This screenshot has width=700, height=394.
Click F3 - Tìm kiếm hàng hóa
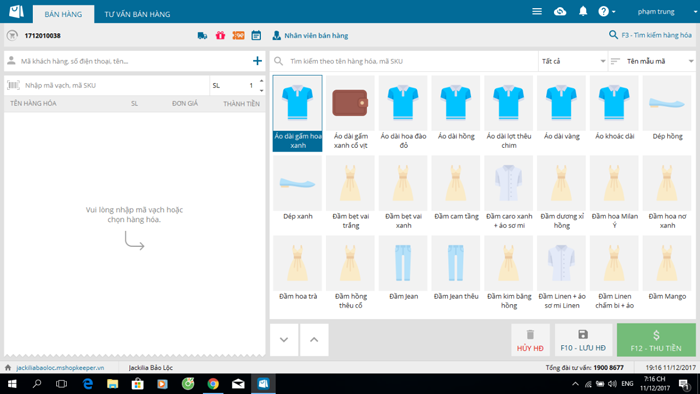point(650,35)
